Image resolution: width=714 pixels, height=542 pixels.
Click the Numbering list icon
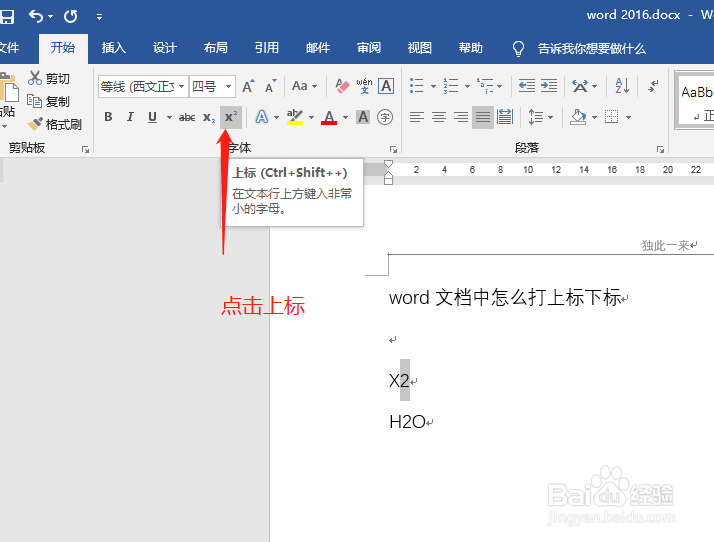click(451, 86)
